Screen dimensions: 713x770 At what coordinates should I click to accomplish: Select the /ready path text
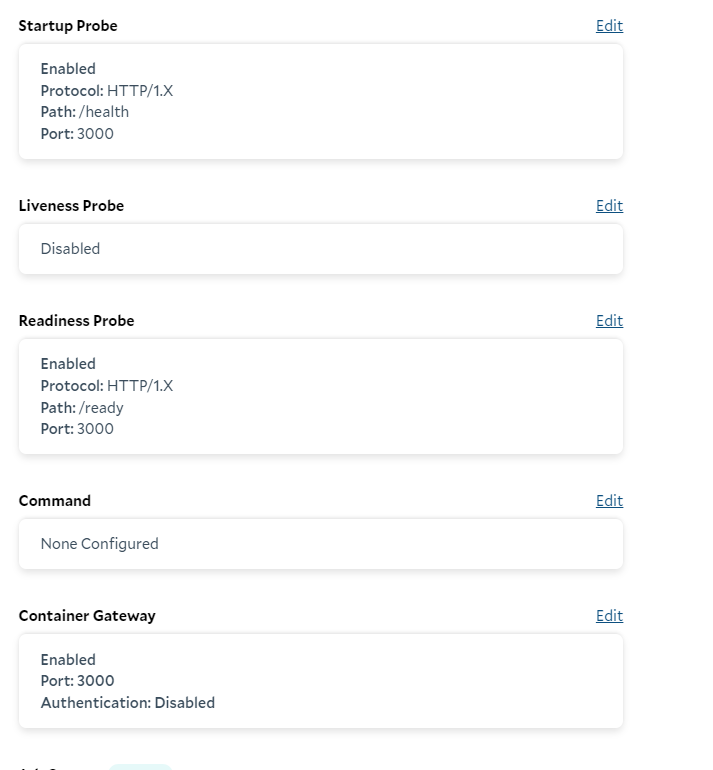click(101, 408)
